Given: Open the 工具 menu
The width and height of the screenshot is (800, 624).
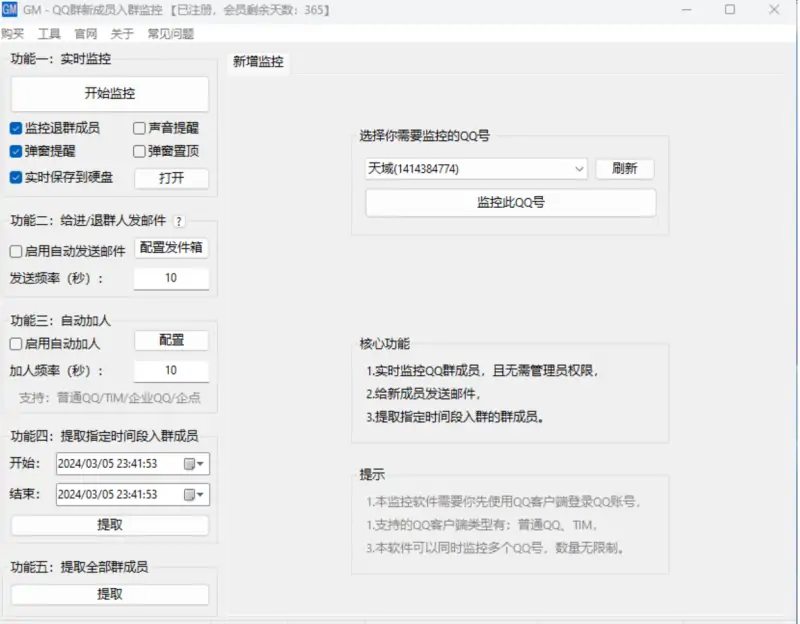Looking at the screenshot, I should point(49,34).
